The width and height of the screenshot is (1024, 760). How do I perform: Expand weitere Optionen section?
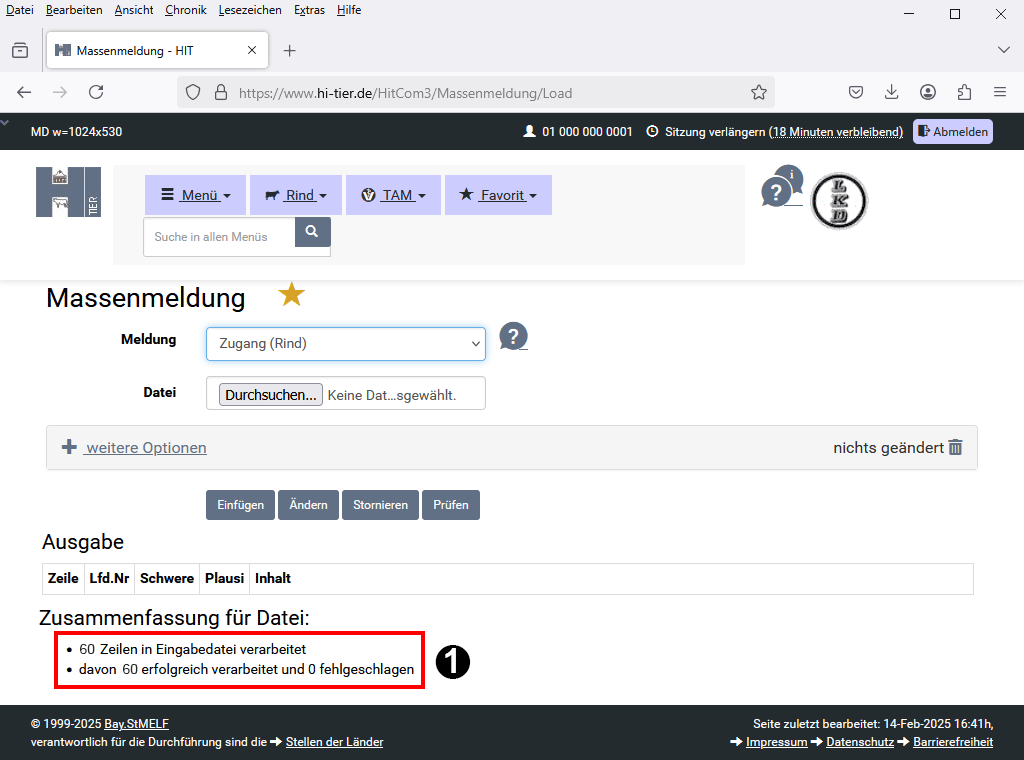[x=145, y=447]
